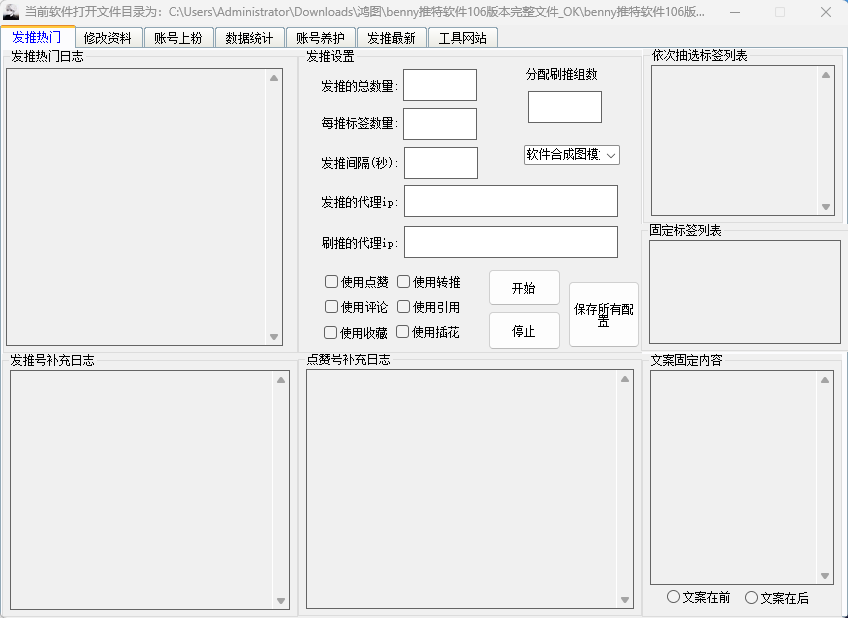This screenshot has width=848, height=618.
Task: Minimize the window
Action: (734, 12)
